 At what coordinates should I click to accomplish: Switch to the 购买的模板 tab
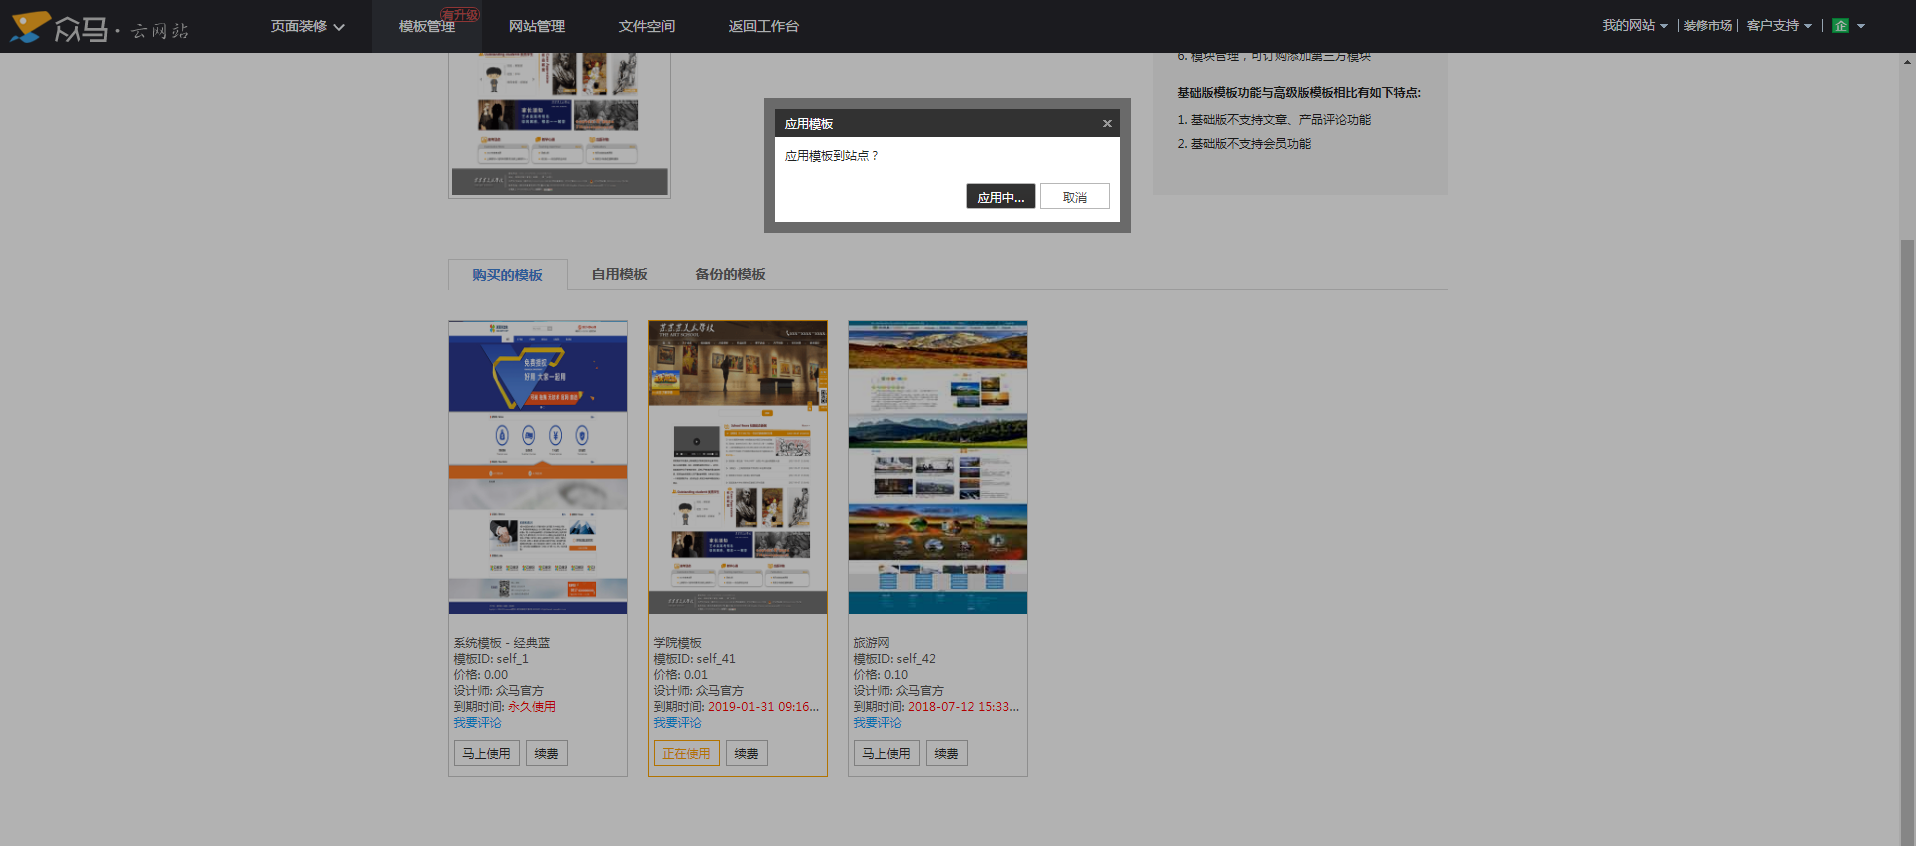point(508,275)
